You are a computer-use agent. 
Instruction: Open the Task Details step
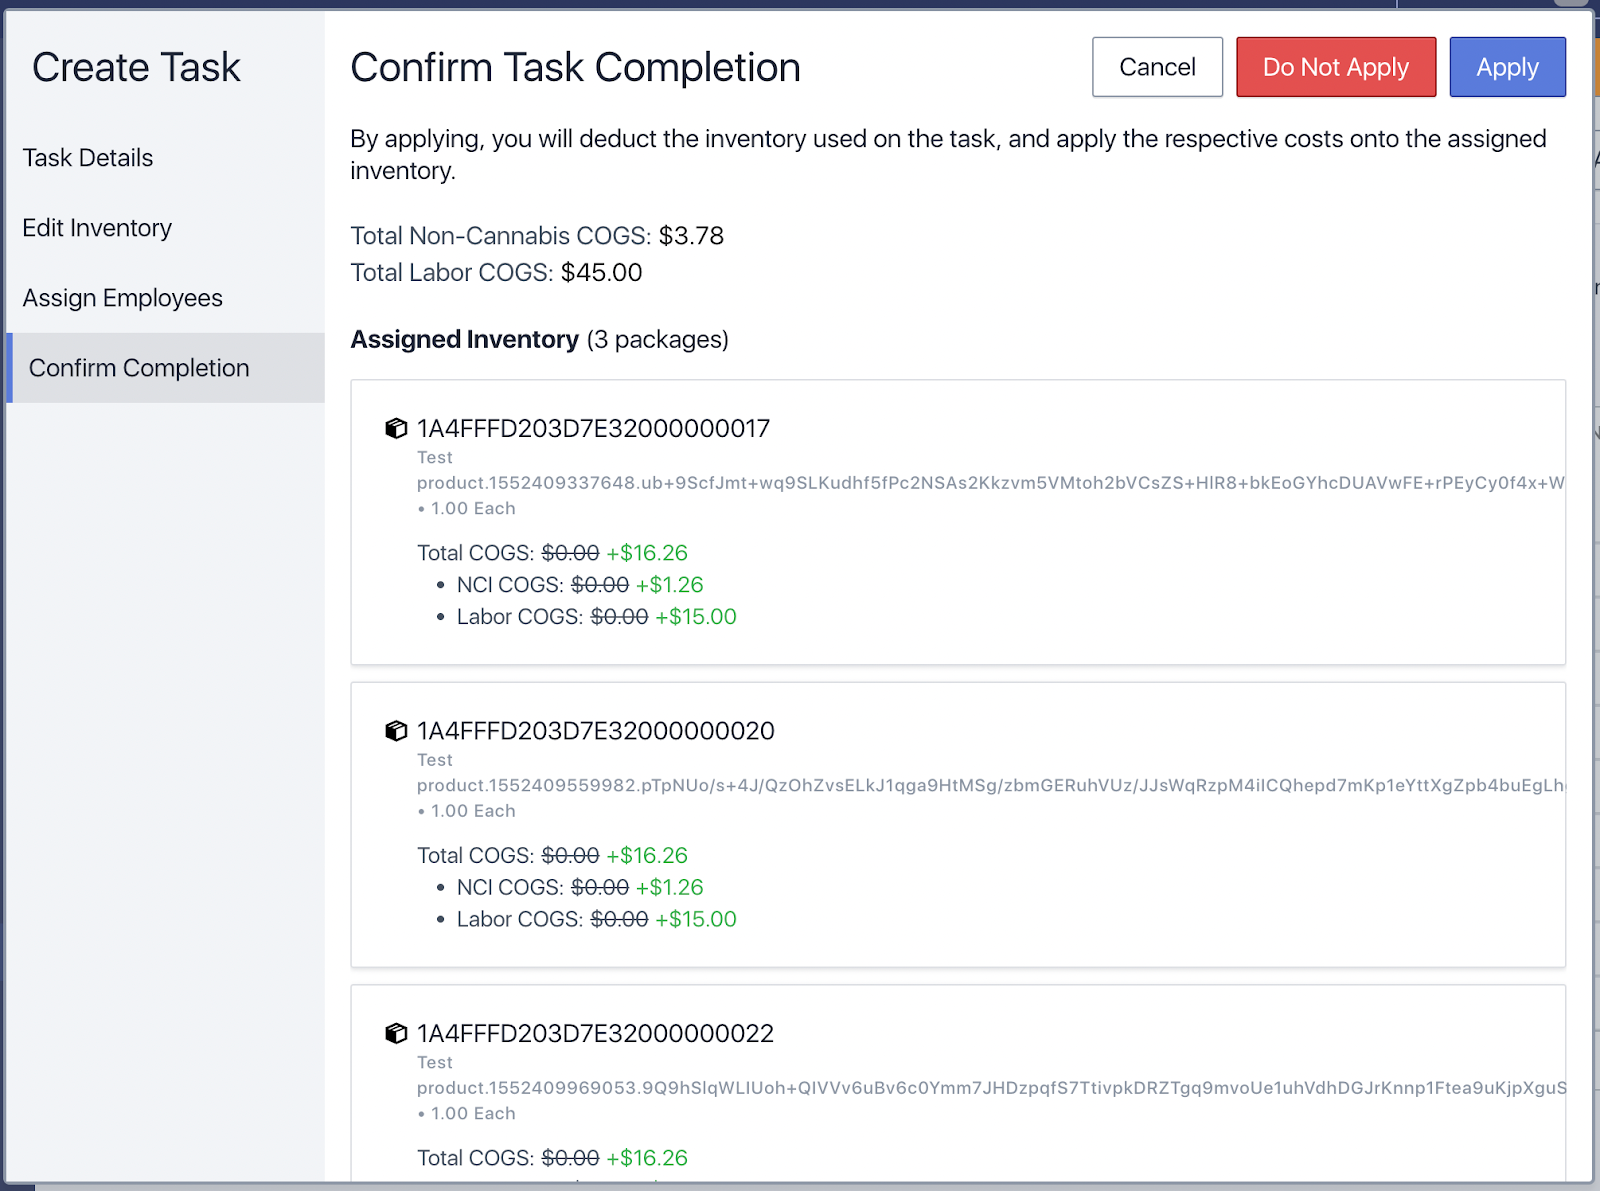[x=88, y=158]
